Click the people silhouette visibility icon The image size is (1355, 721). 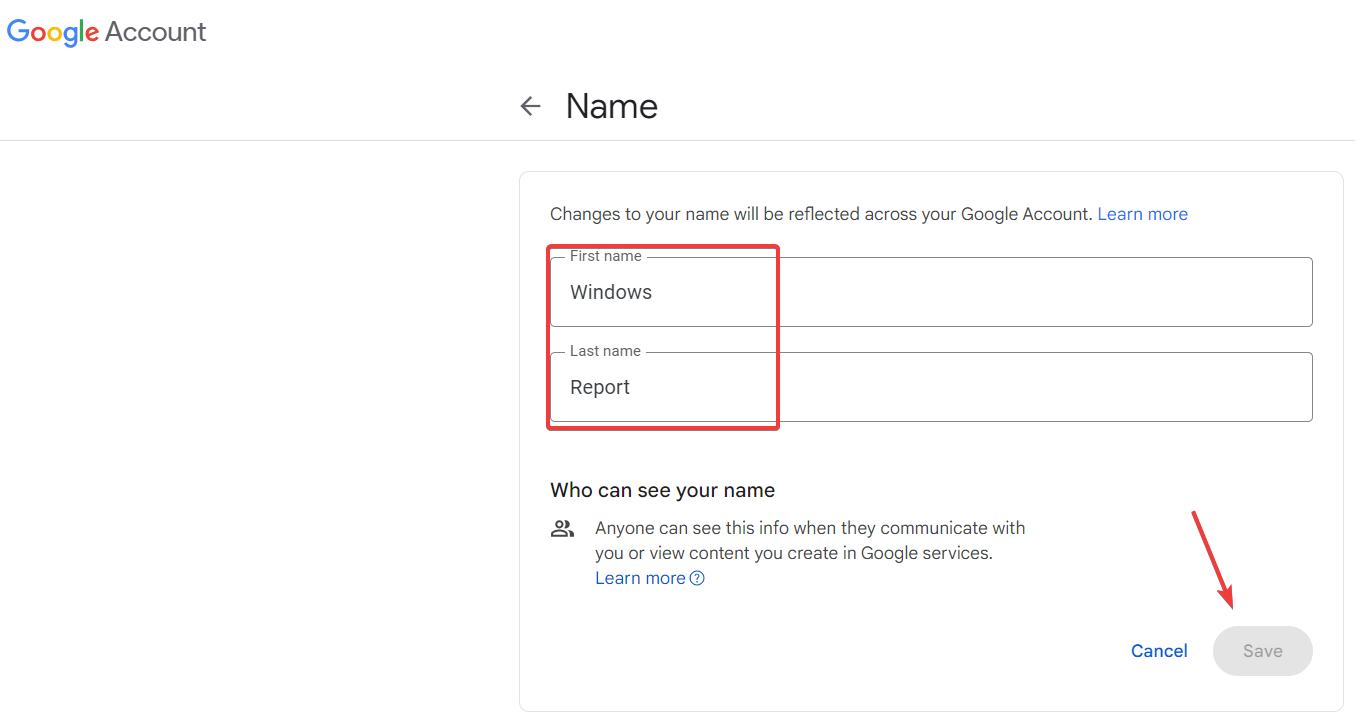pyautogui.click(x=562, y=528)
